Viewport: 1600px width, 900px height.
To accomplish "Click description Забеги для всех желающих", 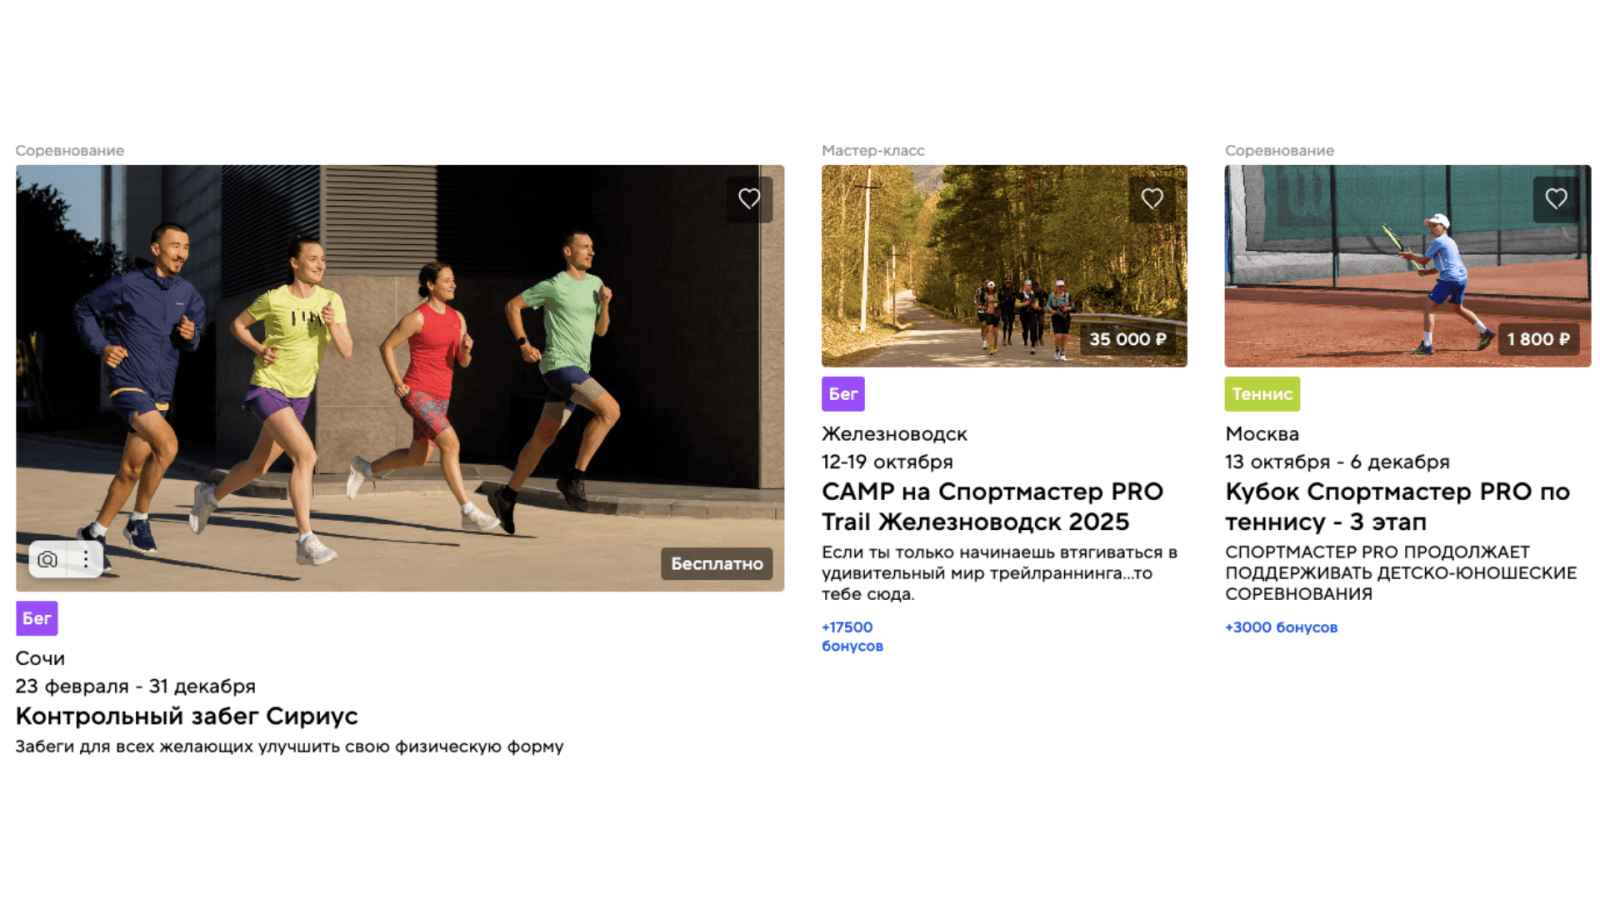I will click(x=289, y=746).
